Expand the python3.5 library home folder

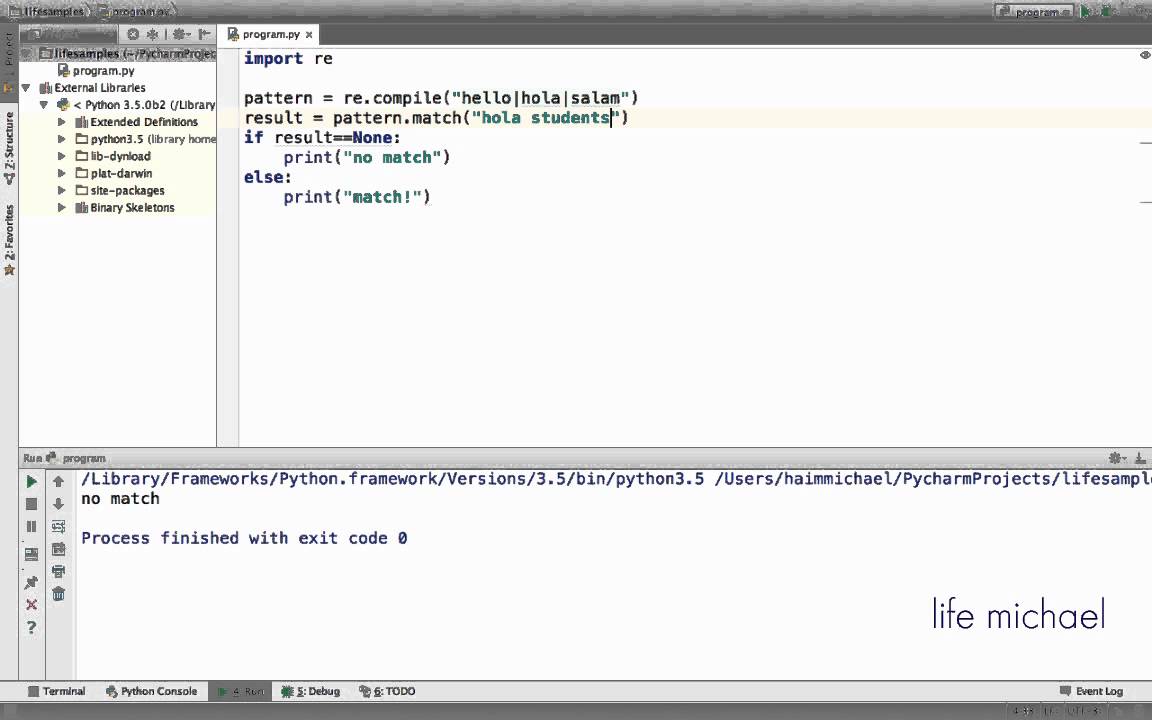pos(62,139)
